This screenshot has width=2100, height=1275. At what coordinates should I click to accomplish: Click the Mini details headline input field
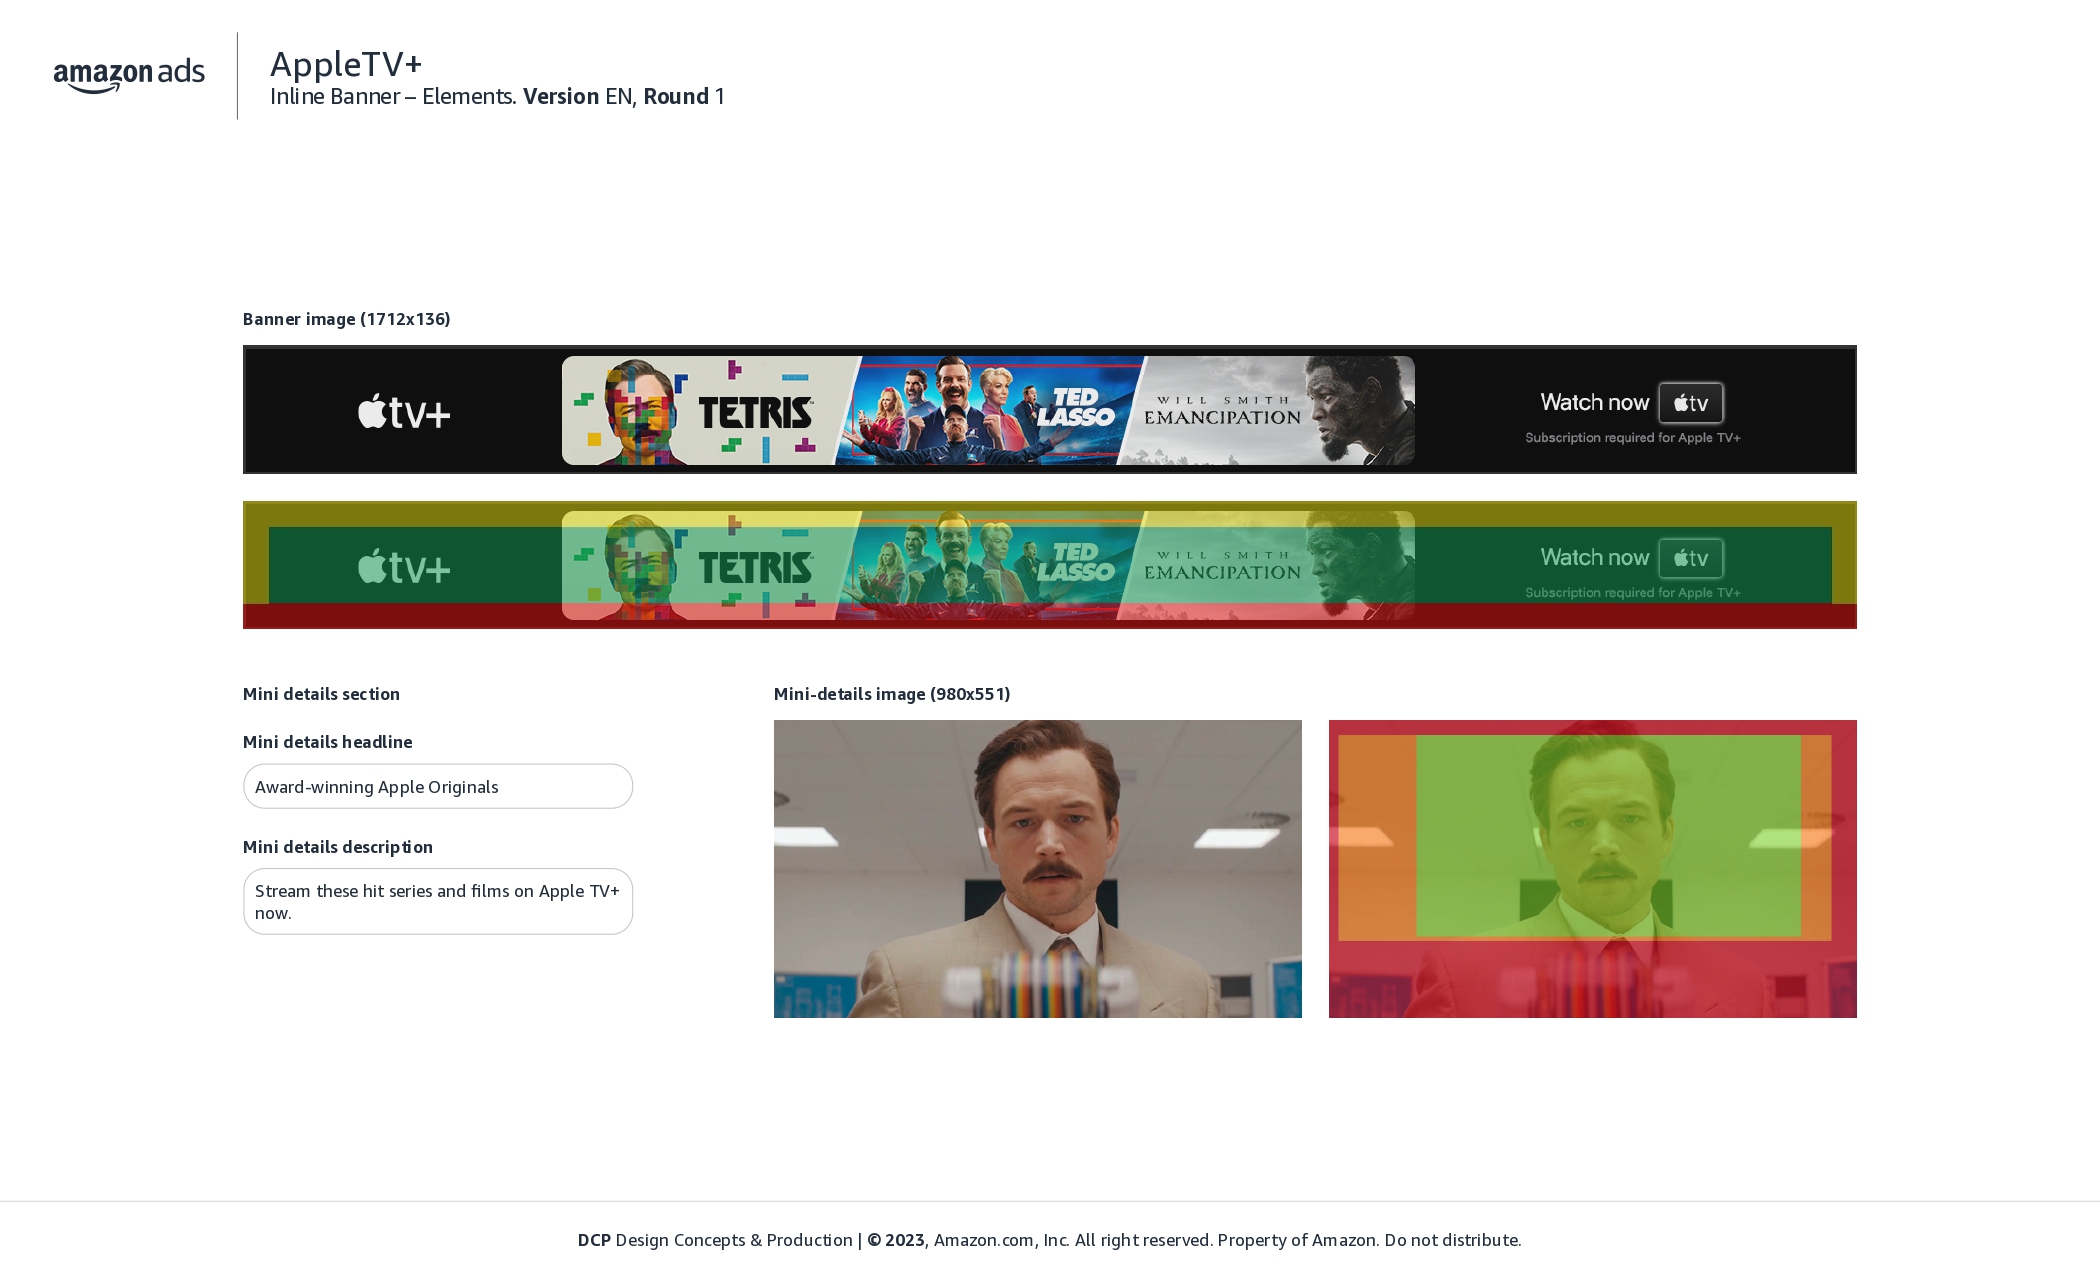click(438, 787)
